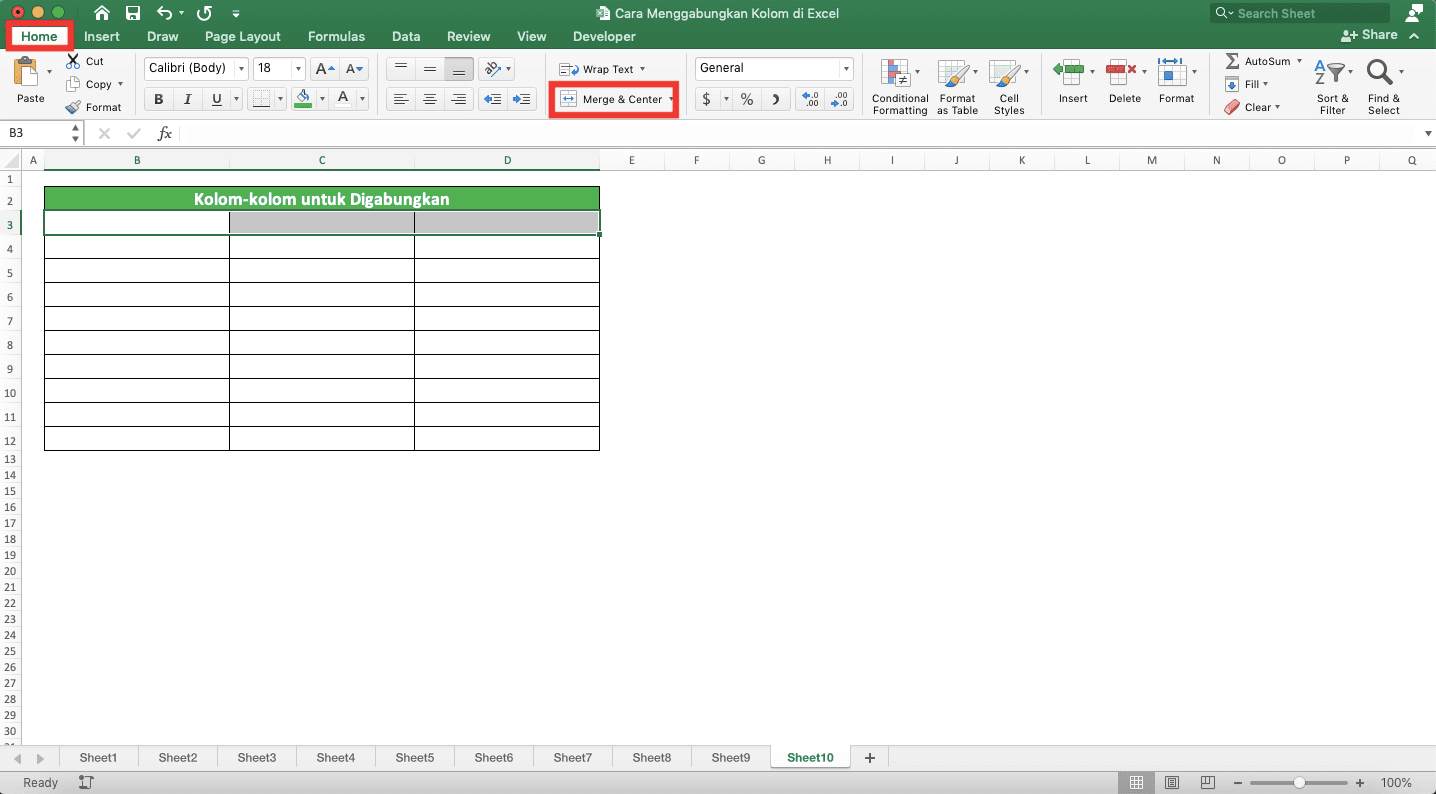Image resolution: width=1436 pixels, height=794 pixels.
Task: Add a new sheet with plus button
Action: (869, 758)
